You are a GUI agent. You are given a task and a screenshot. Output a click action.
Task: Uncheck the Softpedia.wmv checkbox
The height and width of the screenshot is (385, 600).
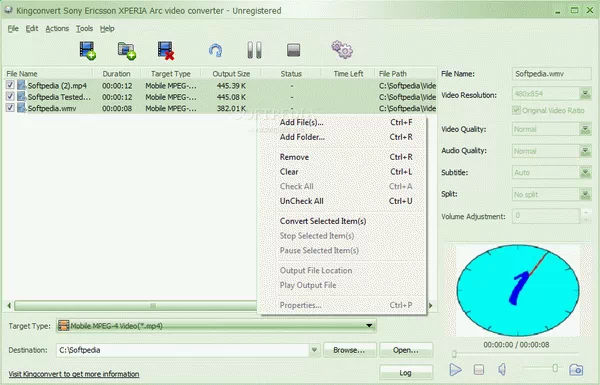[x=10, y=108]
